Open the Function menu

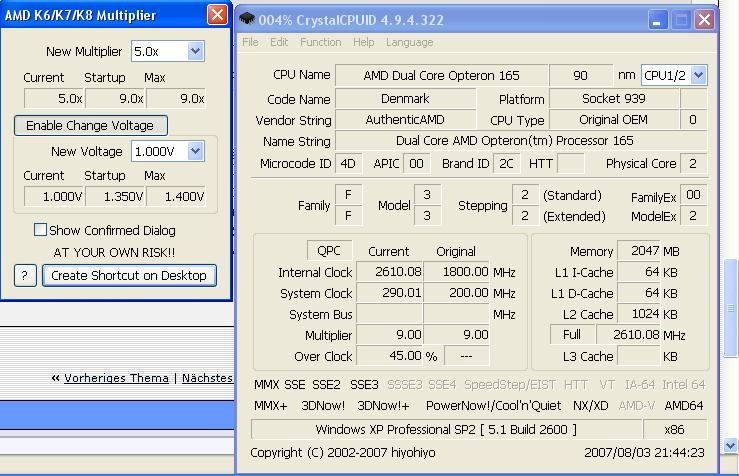tap(320, 42)
